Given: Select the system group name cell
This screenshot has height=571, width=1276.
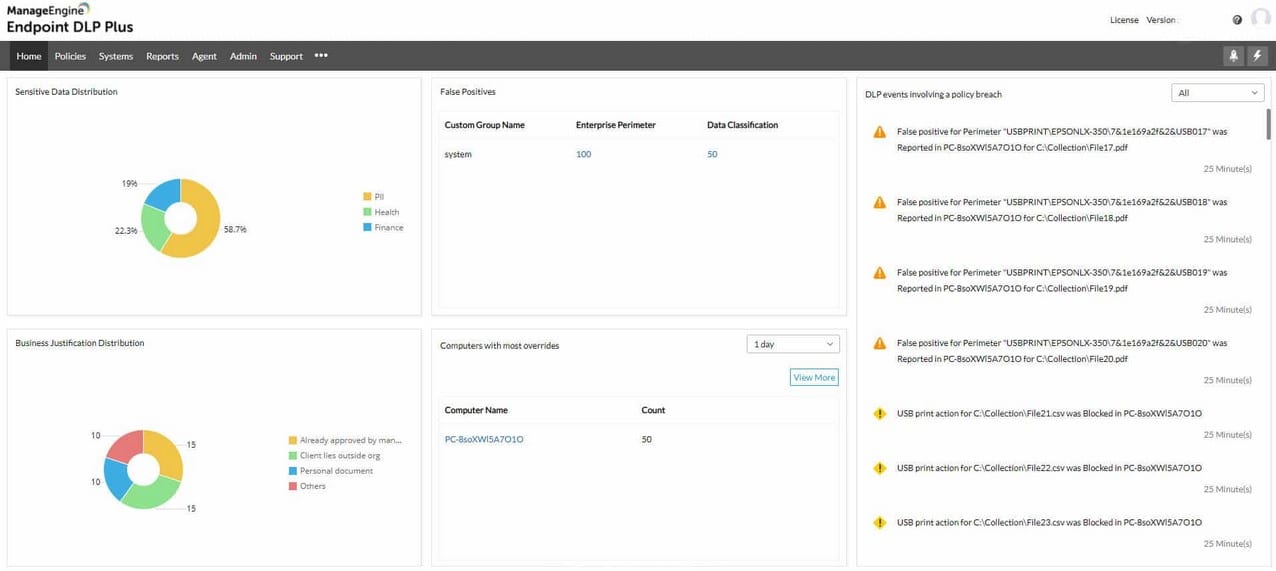Looking at the screenshot, I should (458, 154).
